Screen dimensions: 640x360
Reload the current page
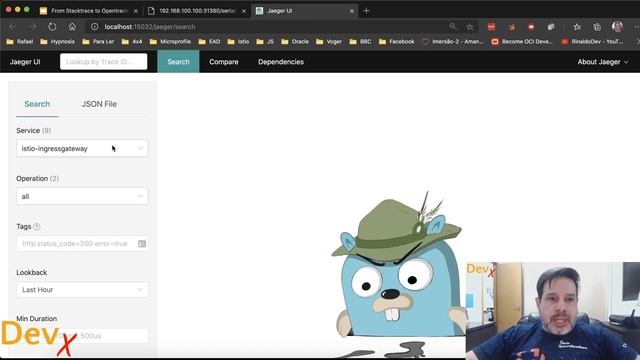point(52,27)
